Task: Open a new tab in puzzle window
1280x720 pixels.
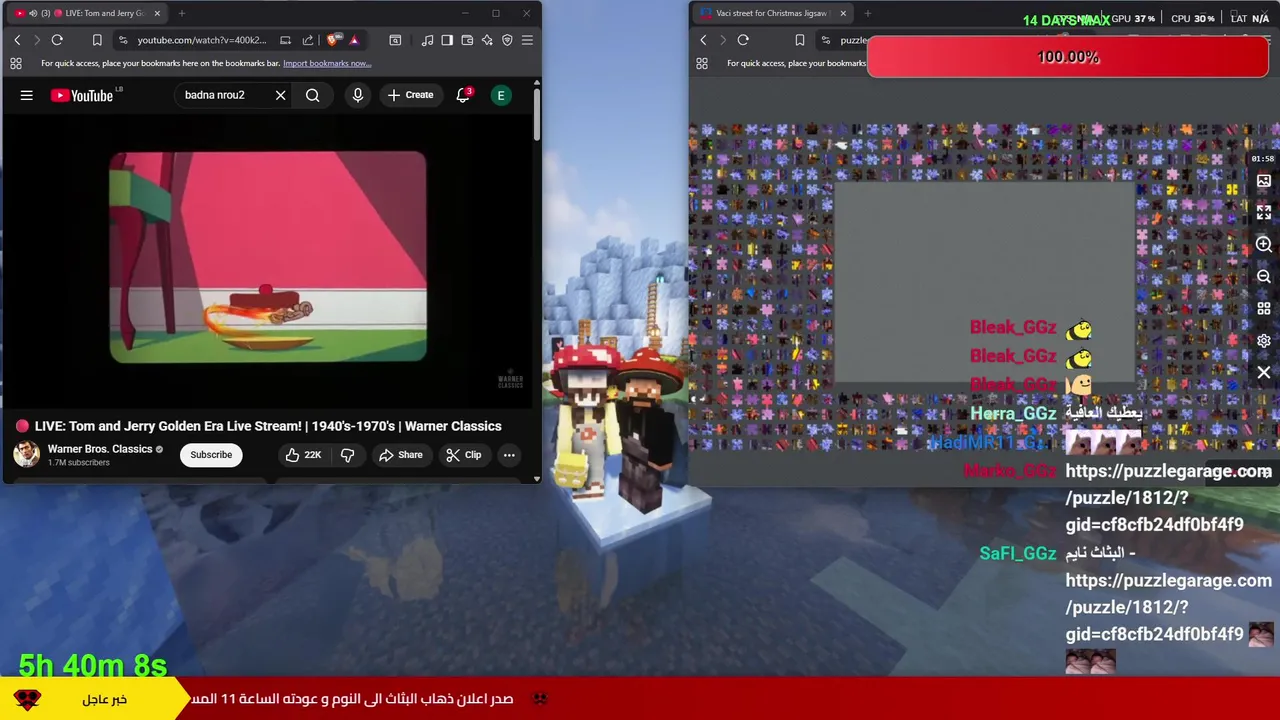Action: 867,13
